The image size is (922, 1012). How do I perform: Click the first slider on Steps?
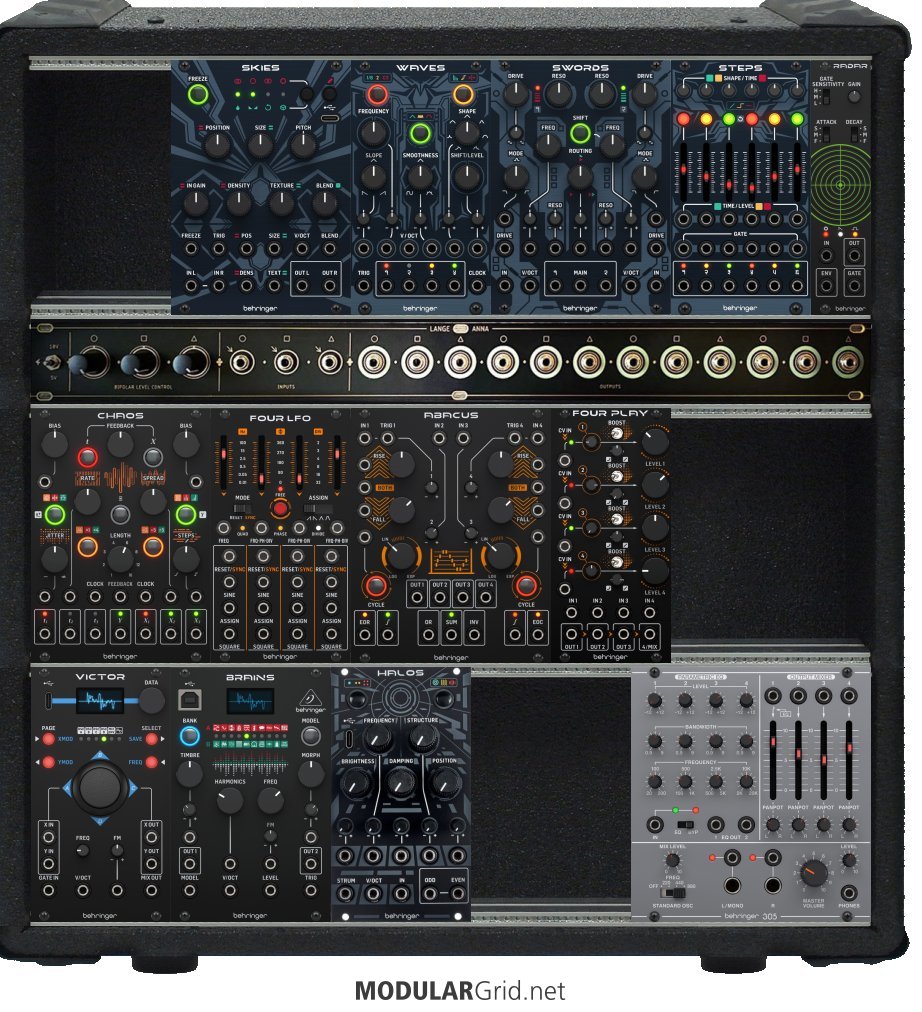click(x=683, y=170)
